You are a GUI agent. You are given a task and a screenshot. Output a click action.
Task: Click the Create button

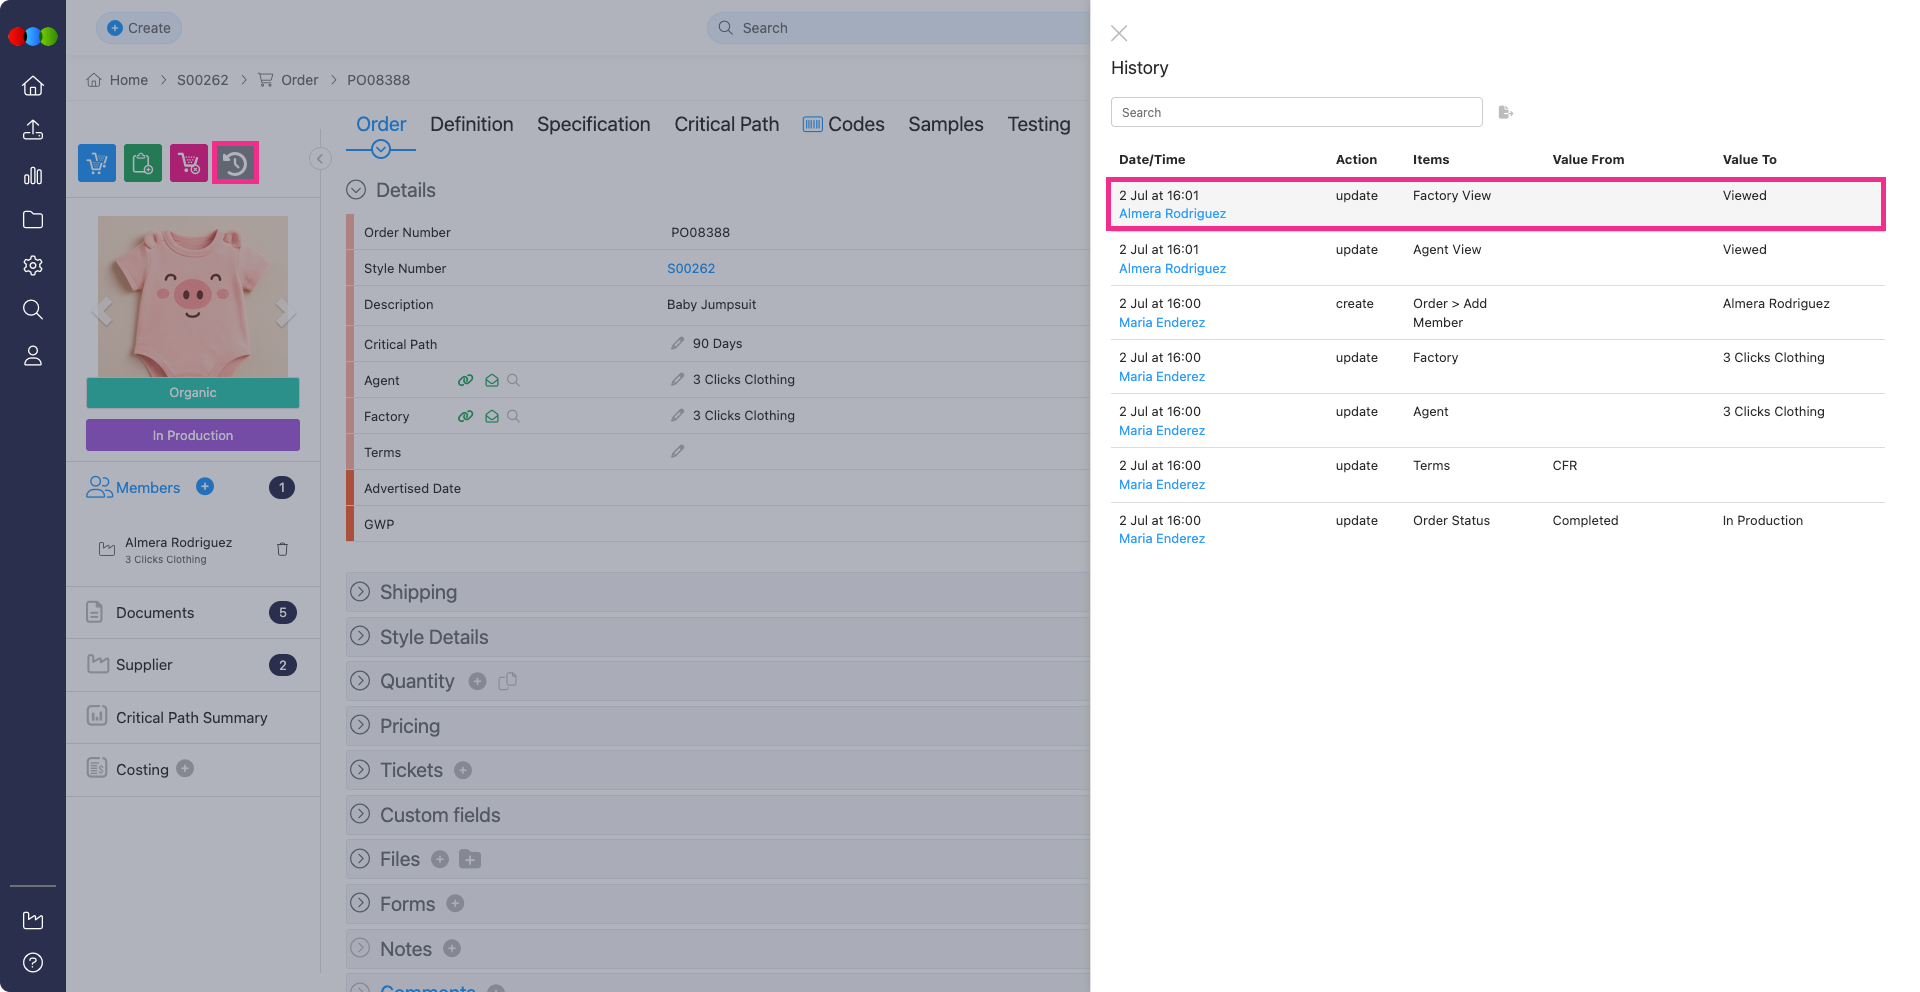(x=139, y=28)
